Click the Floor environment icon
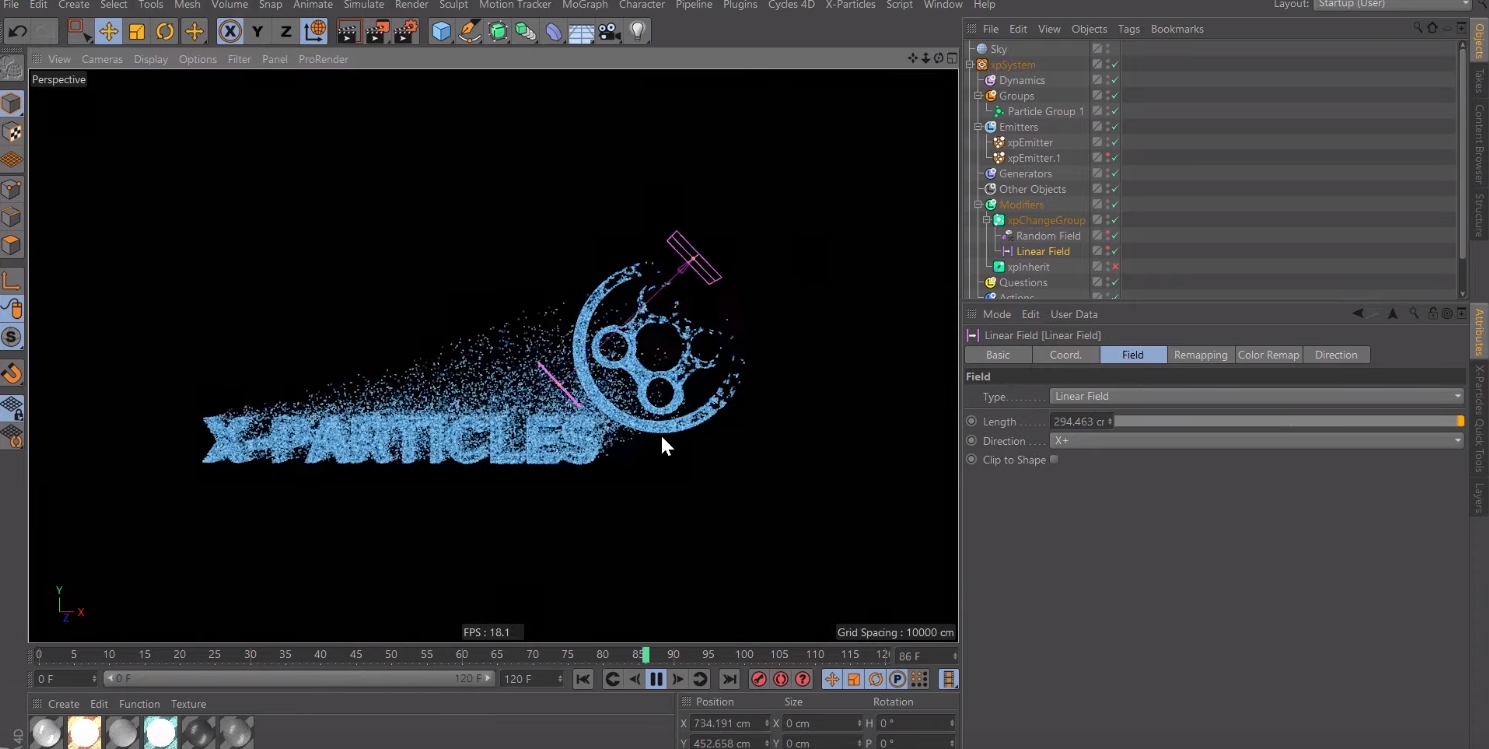This screenshot has width=1489, height=749. coord(581,33)
